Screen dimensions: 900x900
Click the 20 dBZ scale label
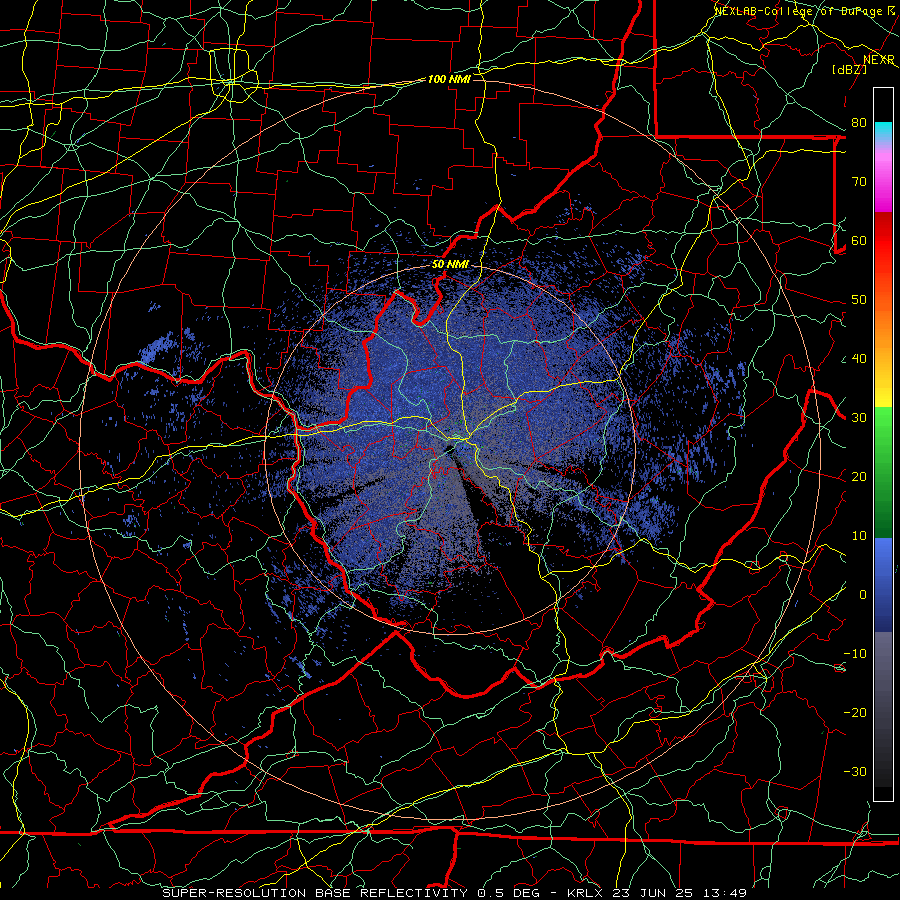pyautogui.click(x=859, y=476)
